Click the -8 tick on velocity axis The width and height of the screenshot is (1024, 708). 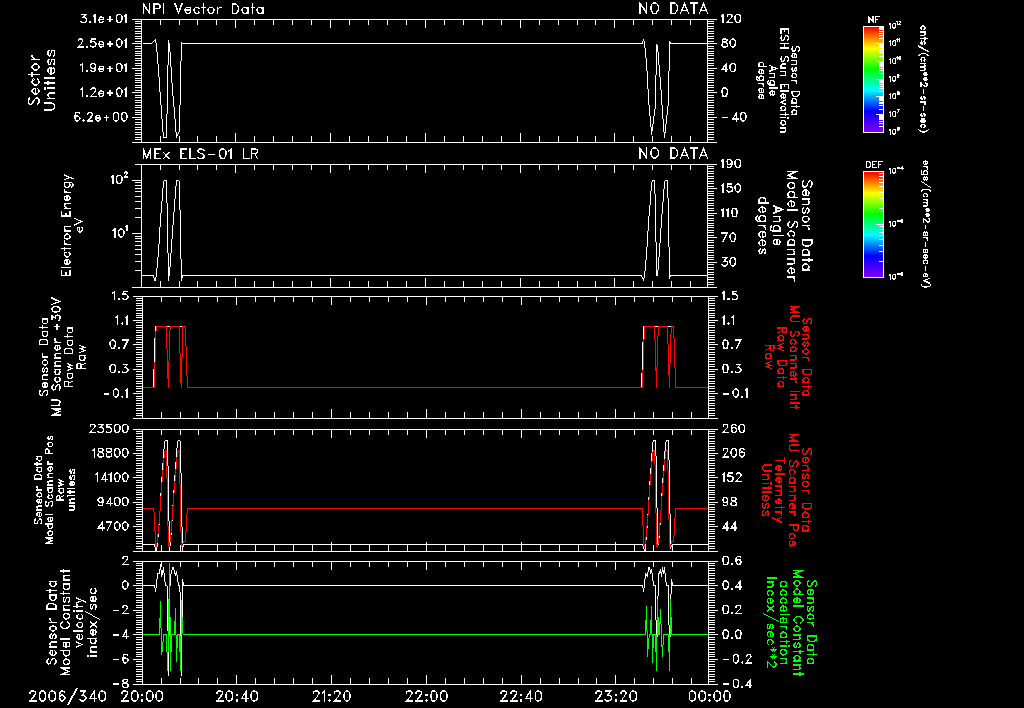click(x=121, y=683)
